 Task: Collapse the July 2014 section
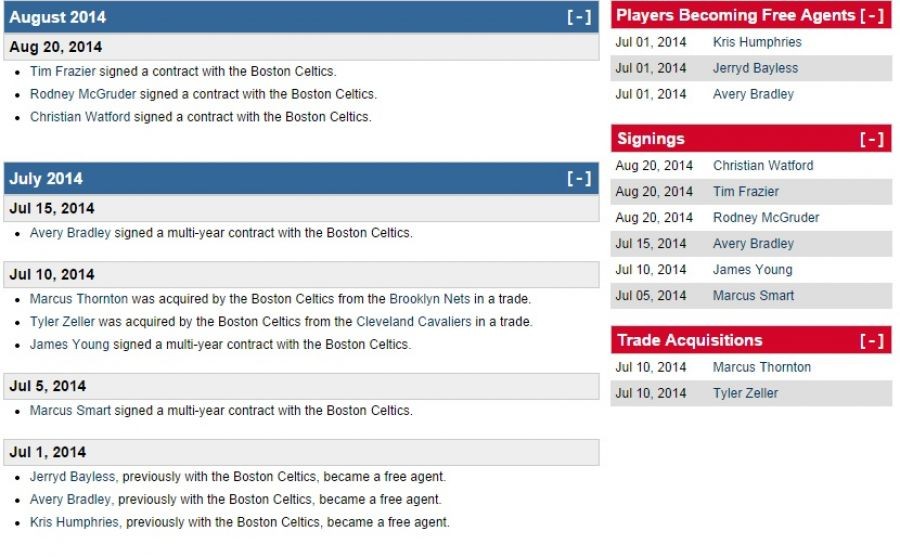[x=579, y=179]
